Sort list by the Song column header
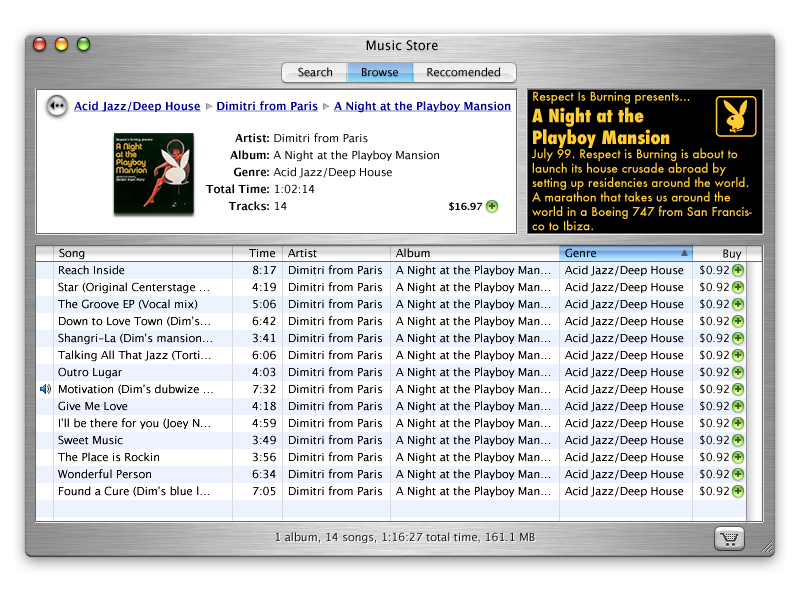This screenshot has width=800, height=600. pos(143,254)
